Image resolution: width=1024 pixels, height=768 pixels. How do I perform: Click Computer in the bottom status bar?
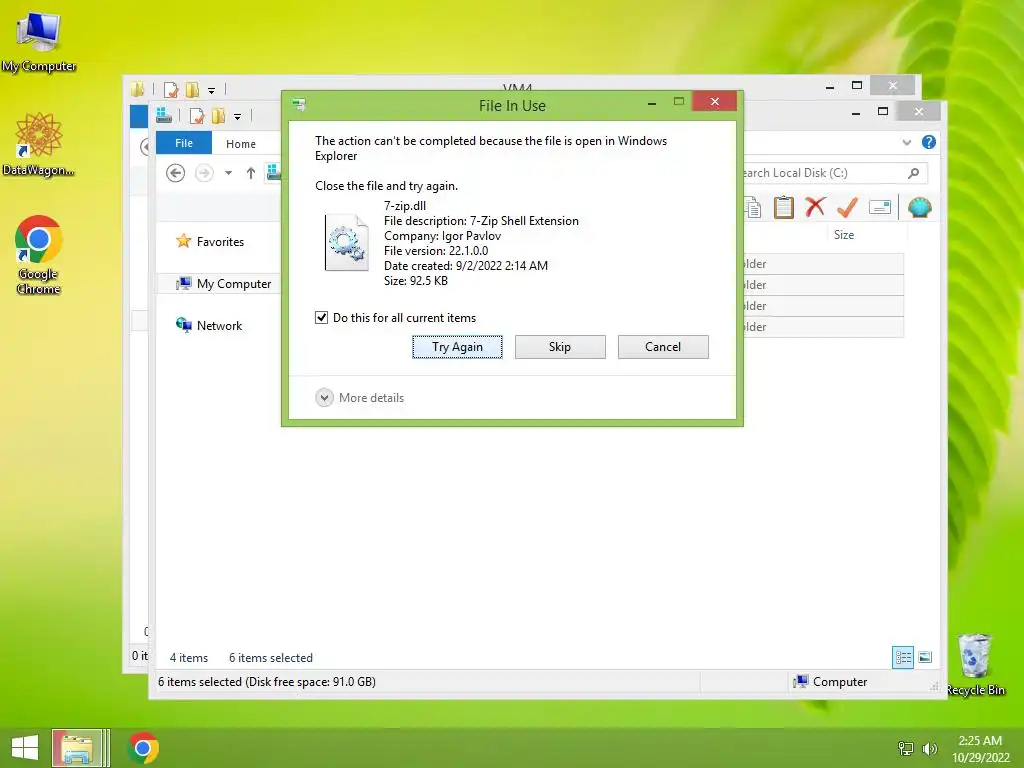(x=830, y=682)
